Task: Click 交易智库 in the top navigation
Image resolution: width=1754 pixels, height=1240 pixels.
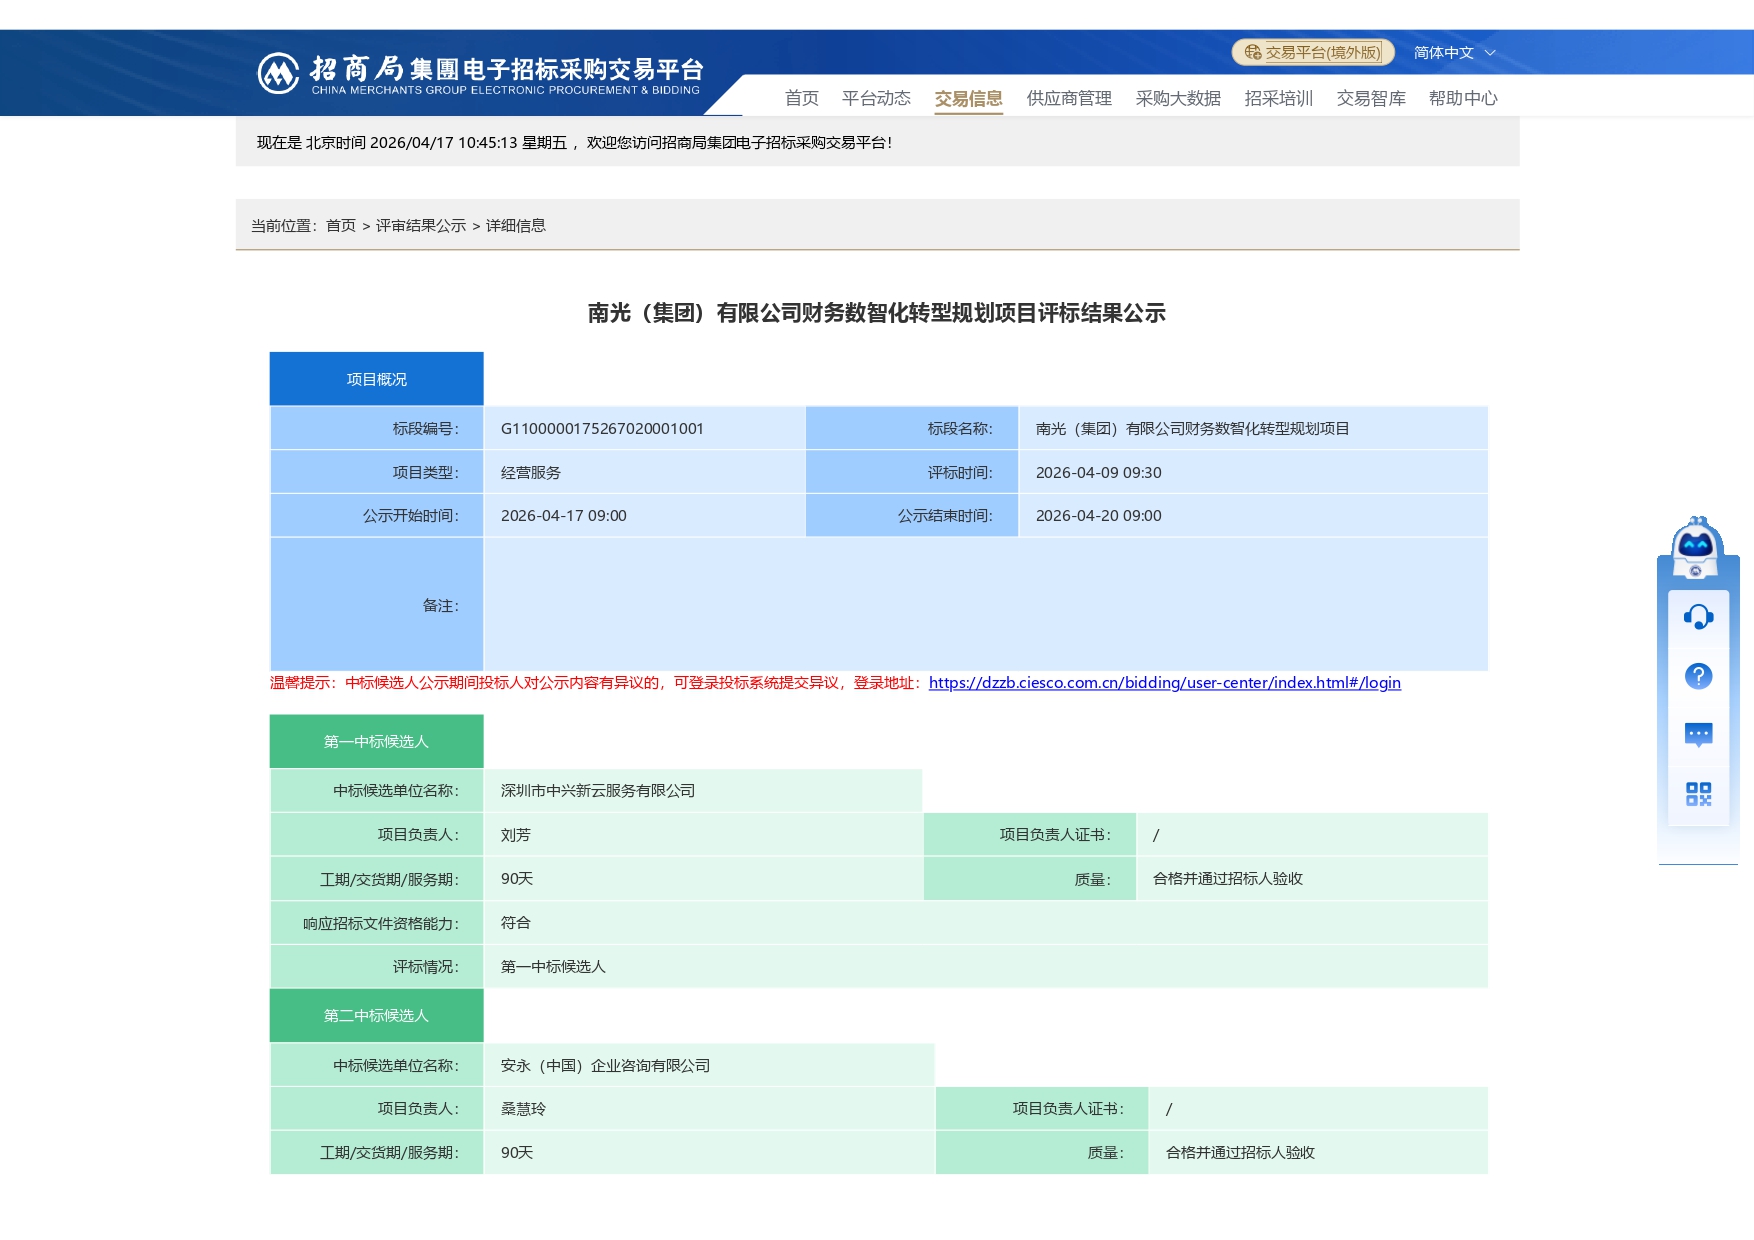Action: [1371, 98]
